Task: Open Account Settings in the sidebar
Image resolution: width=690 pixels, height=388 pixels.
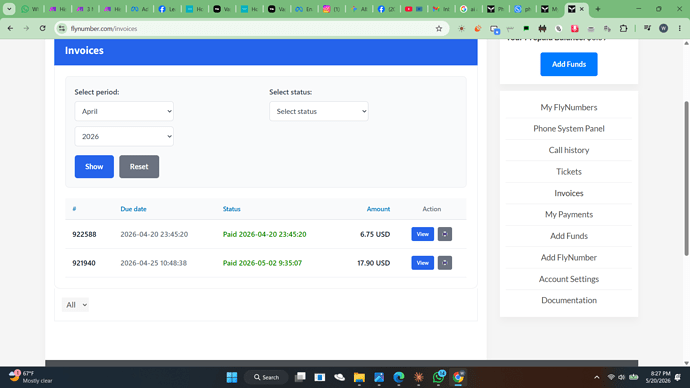Action: pyautogui.click(x=569, y=279)
